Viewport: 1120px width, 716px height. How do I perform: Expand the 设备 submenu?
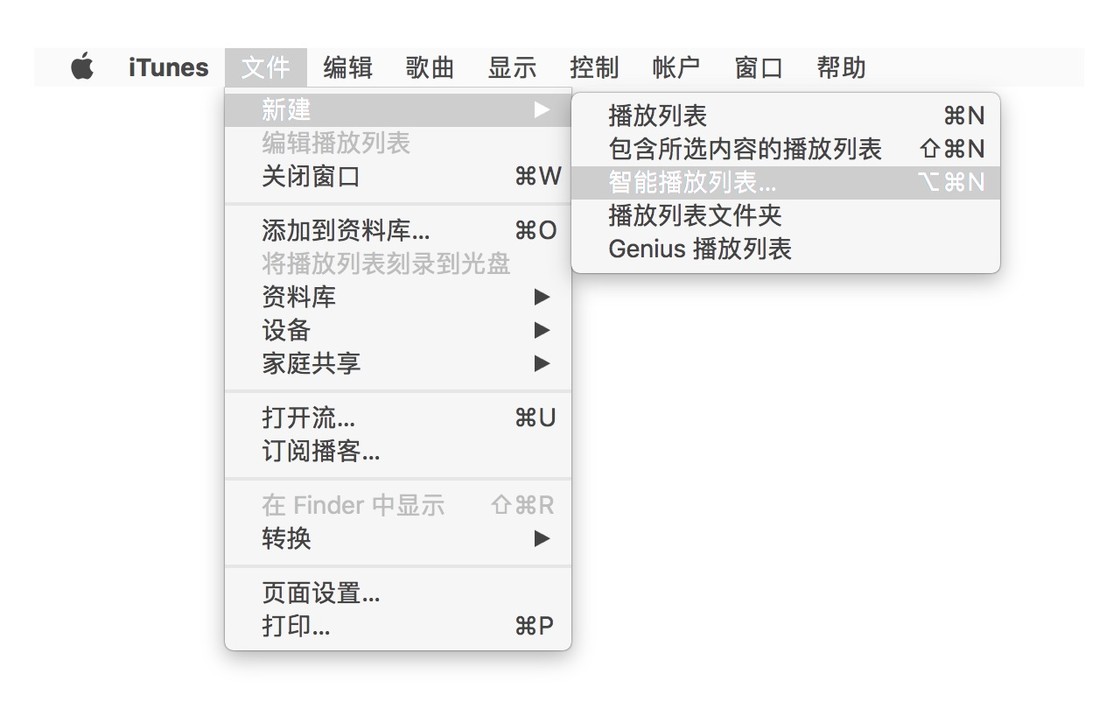(x=398, y=330)
